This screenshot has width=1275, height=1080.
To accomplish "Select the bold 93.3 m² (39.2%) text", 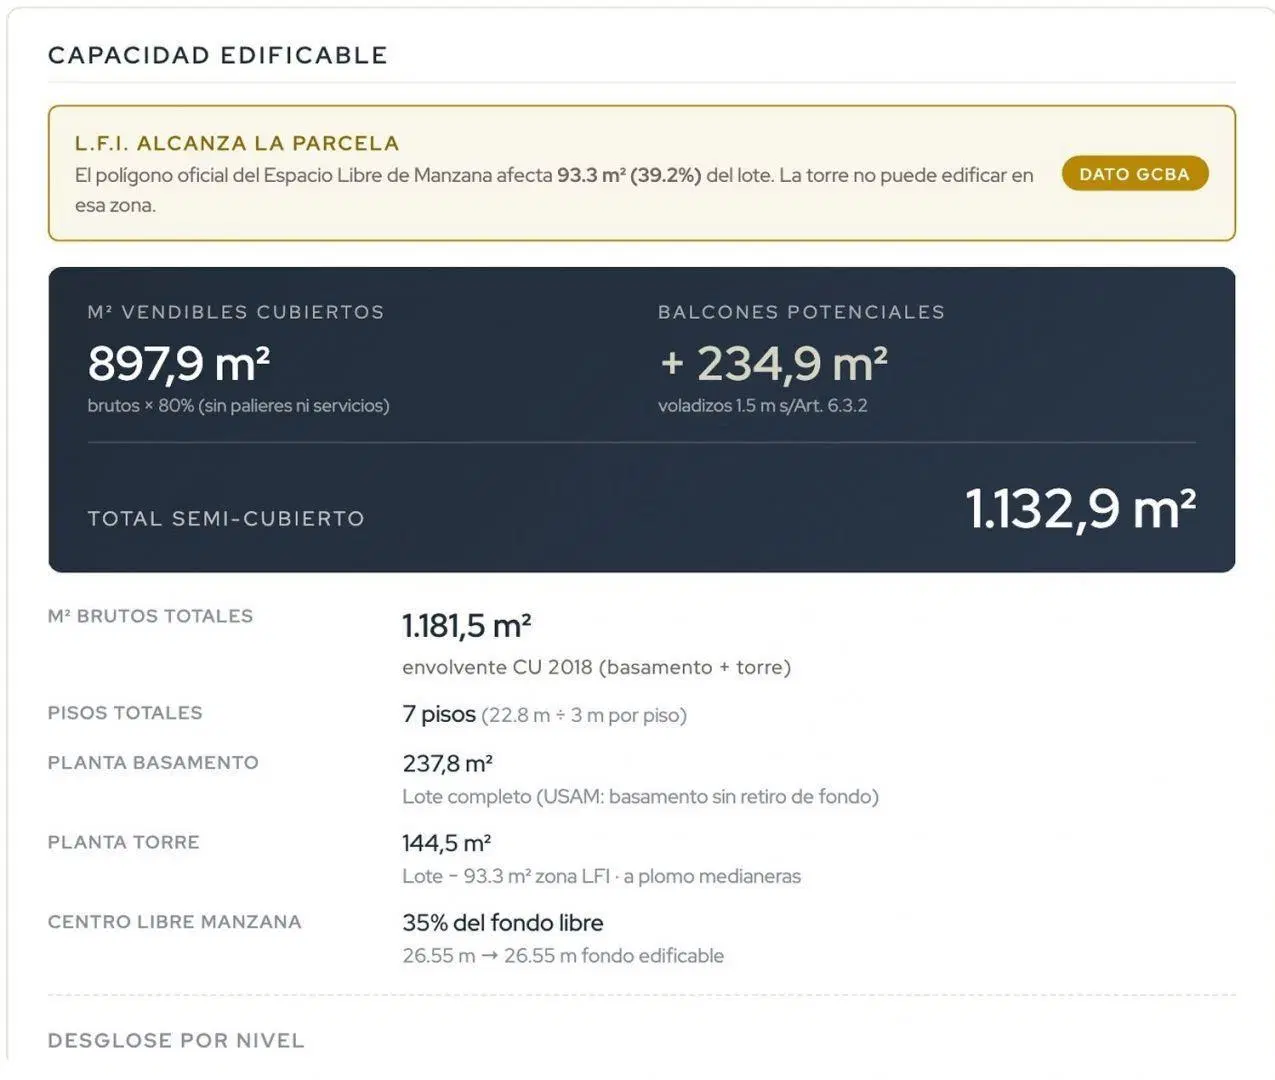I will point(629,175).
